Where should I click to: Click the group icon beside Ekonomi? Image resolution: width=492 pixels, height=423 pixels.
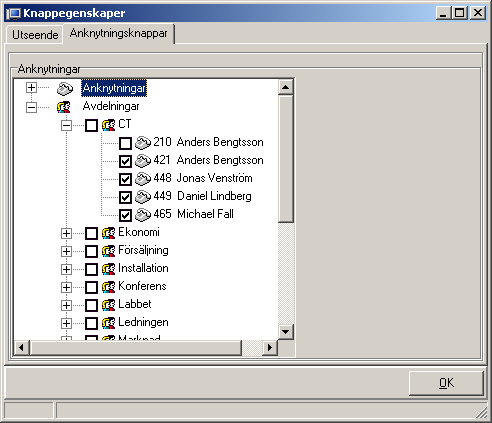109,233
